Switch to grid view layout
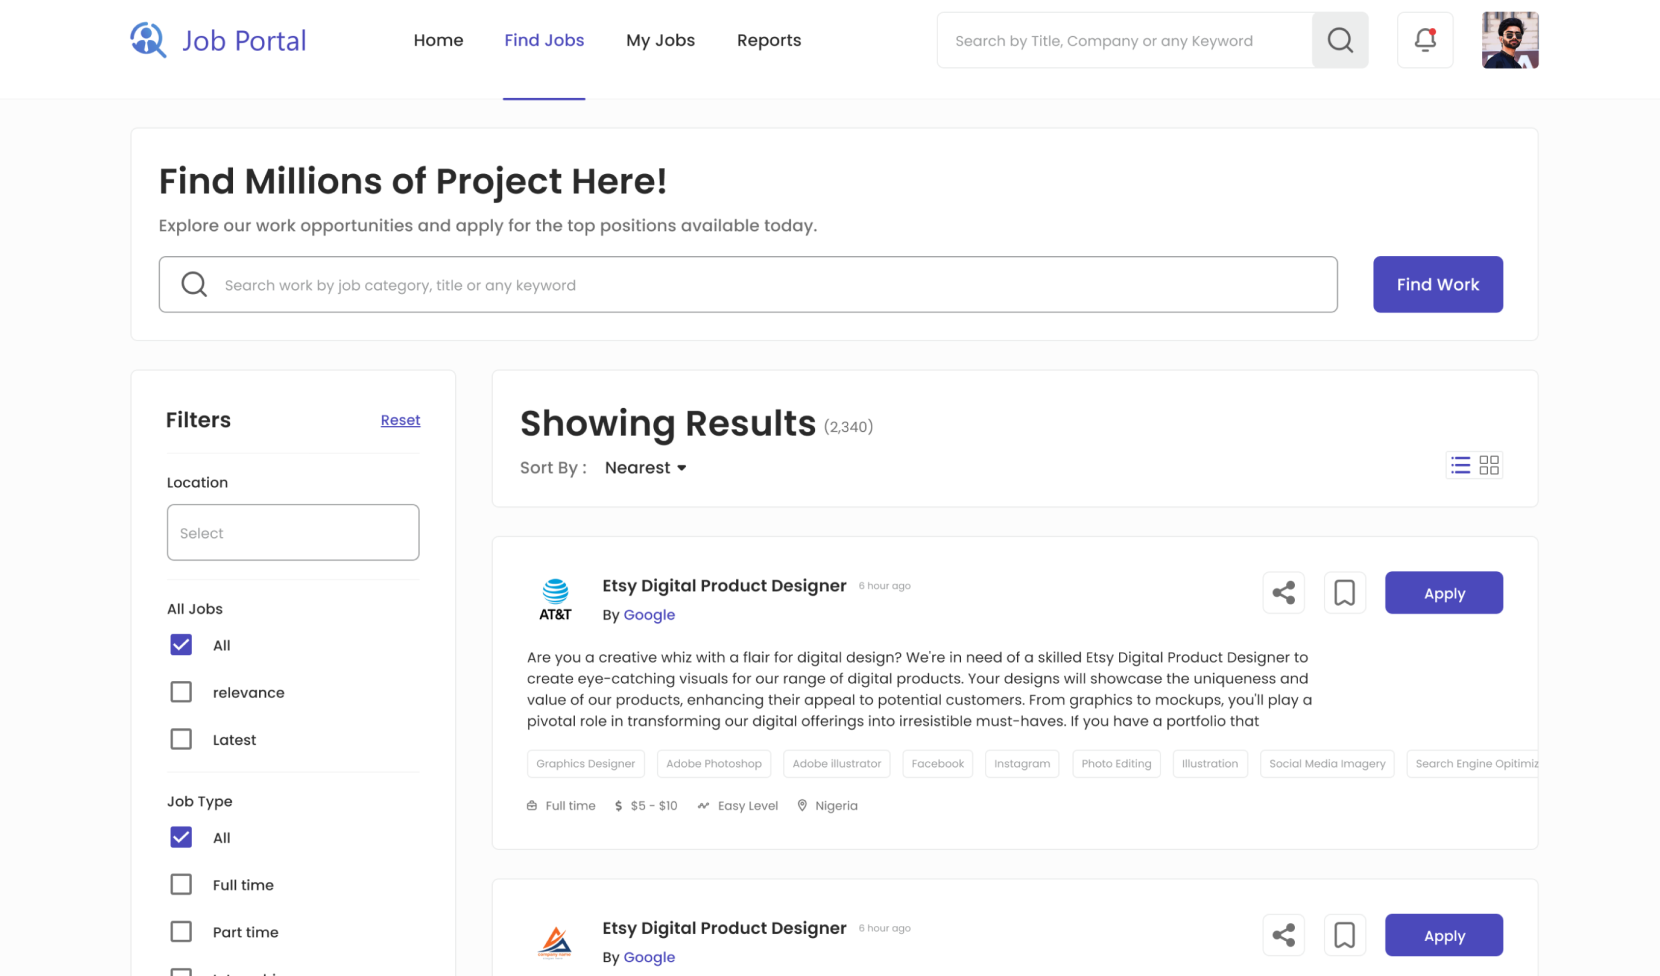1660x976 pixels. [x=1489, y=465]
